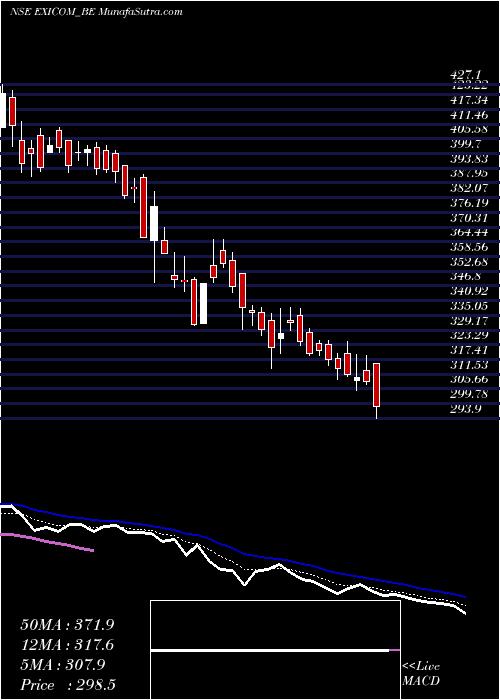This screenshot has width=500, height=700.
Task: Click the 335.05 price level label
Action: [x=469, y=306]
